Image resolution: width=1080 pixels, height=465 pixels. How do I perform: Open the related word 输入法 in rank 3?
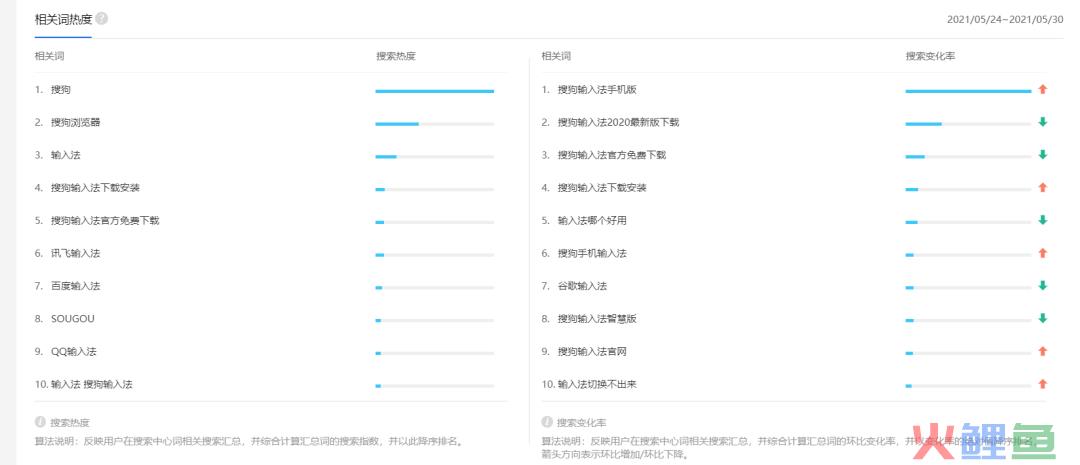click(65, 155)
